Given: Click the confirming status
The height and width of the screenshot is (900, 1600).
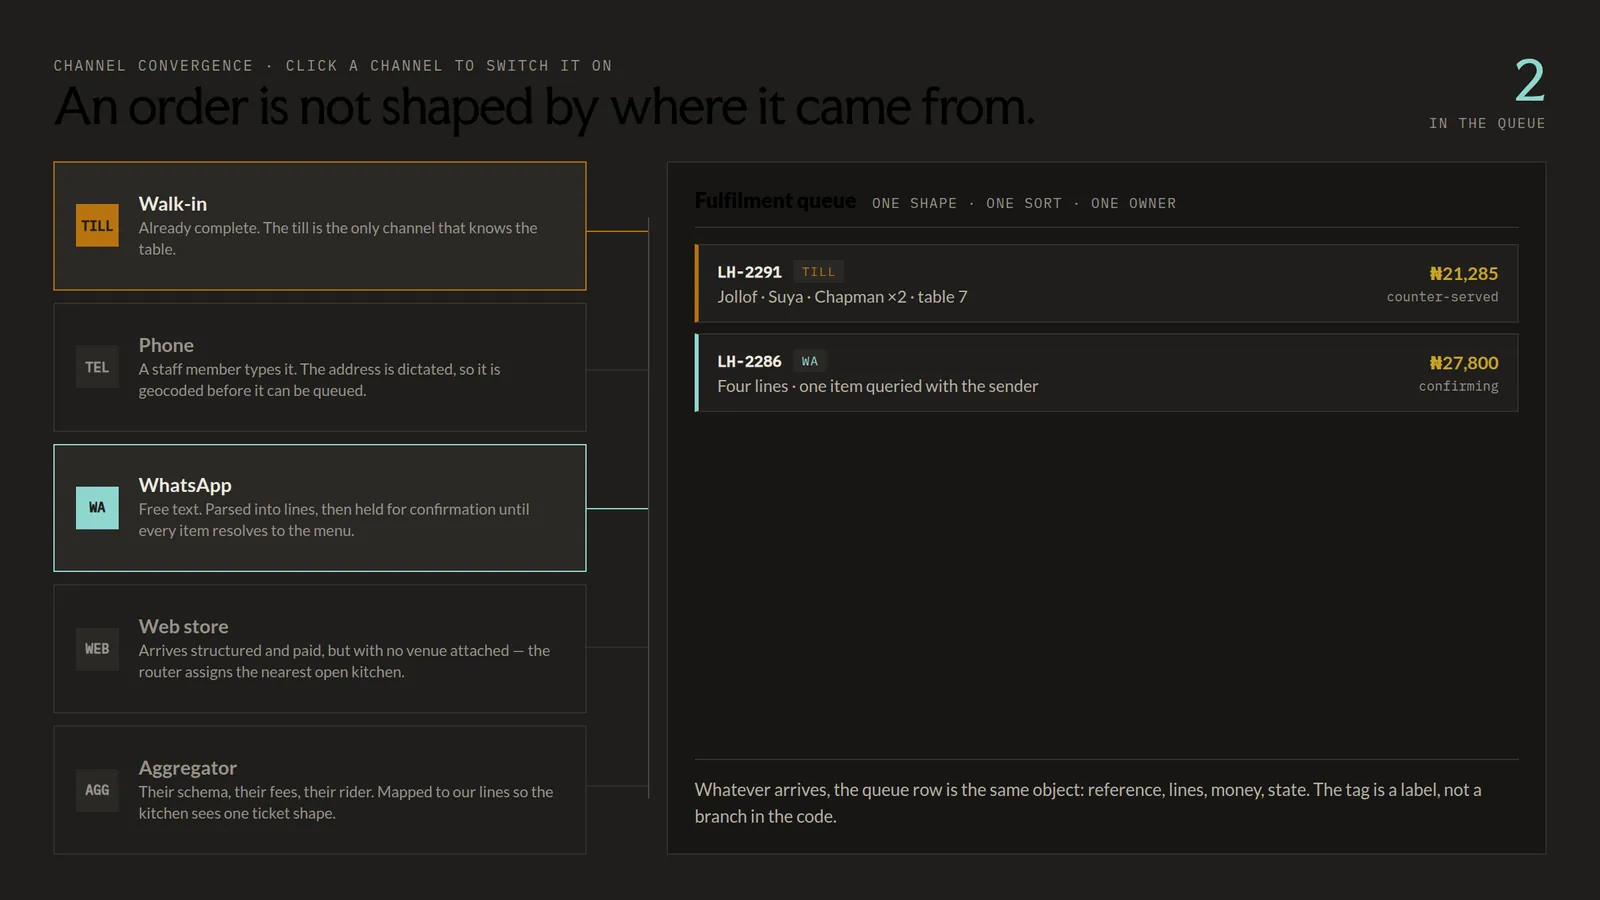Looking at the screenshot, I should pos(1458,386).
